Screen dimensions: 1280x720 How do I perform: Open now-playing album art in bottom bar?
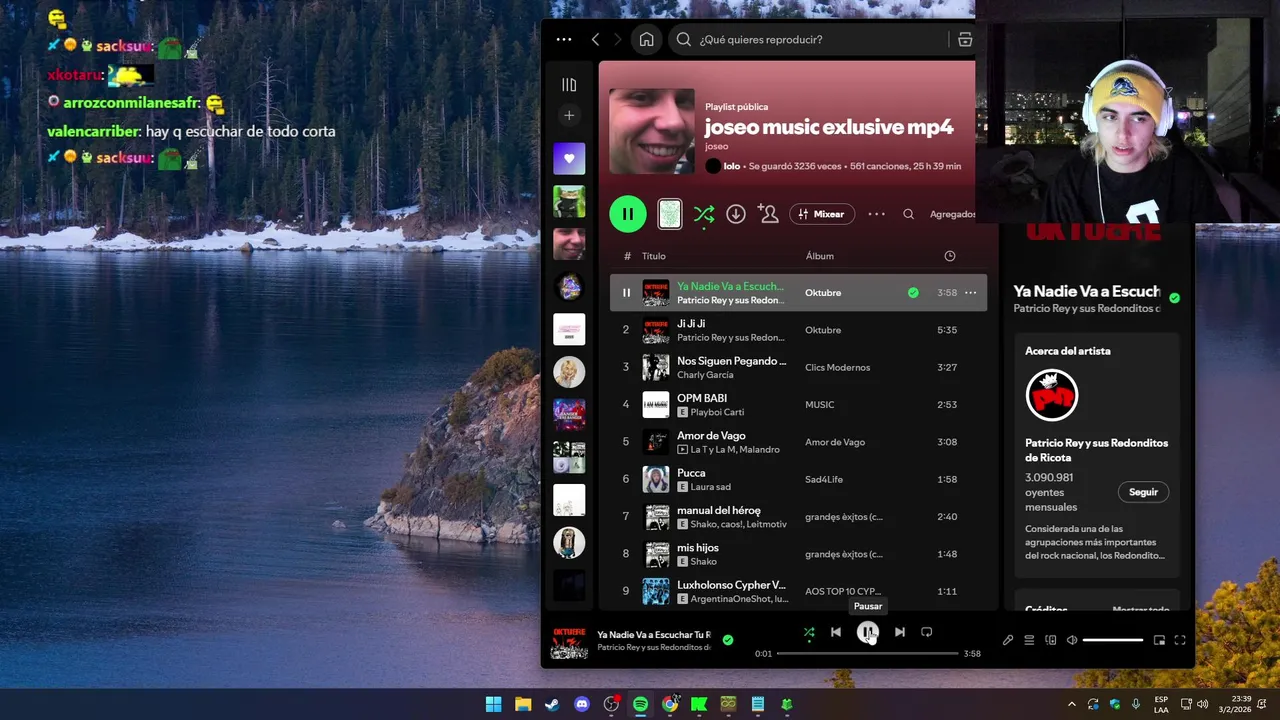[569, 641]
